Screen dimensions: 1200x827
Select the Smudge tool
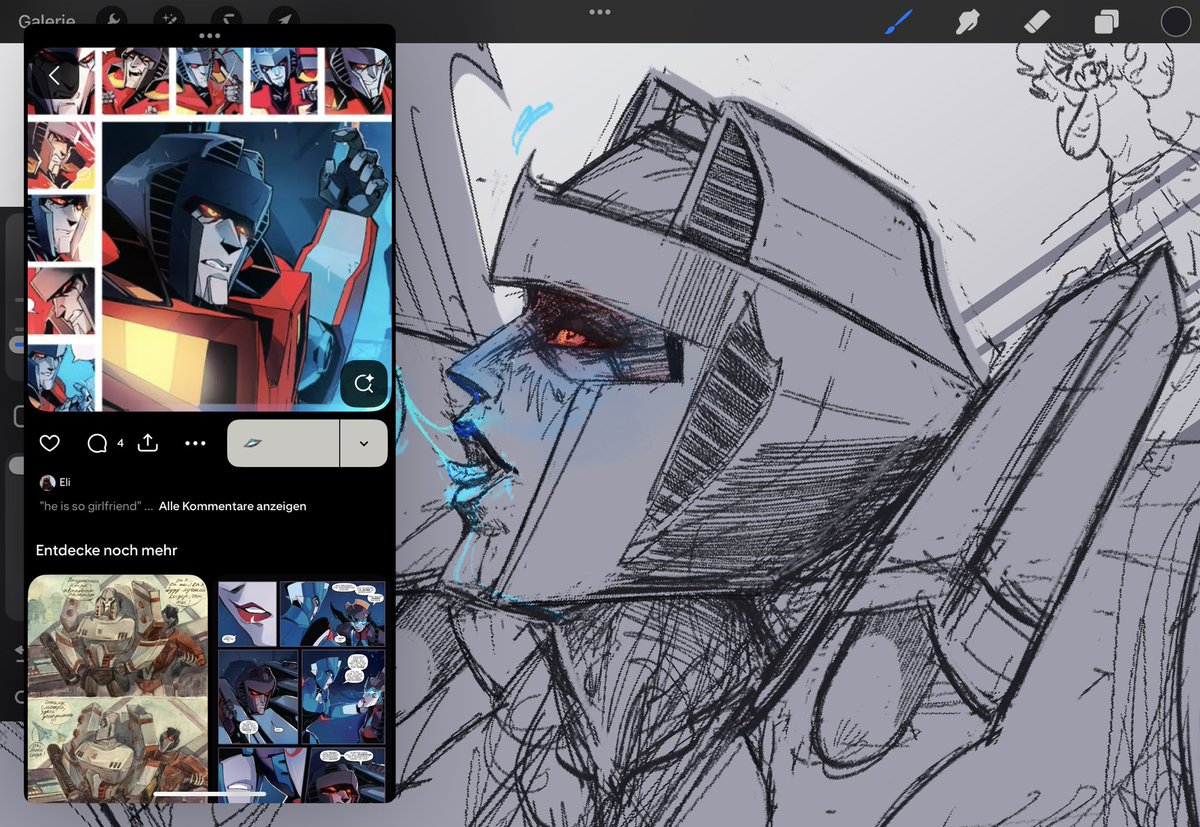click(x=967, y=19)
